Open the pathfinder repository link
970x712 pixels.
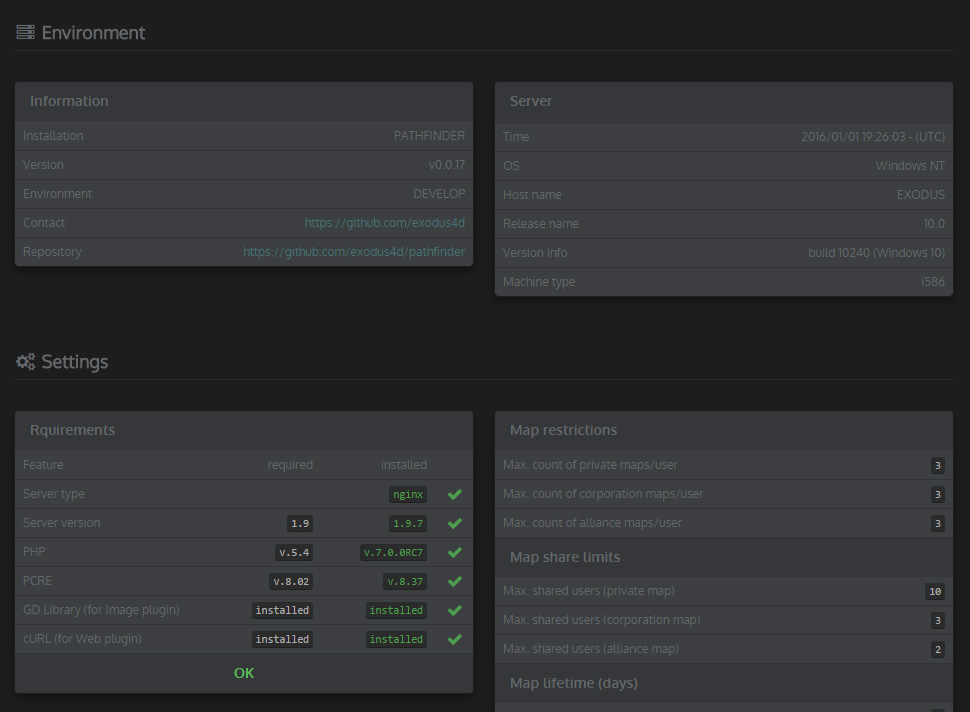coord(353,252)
